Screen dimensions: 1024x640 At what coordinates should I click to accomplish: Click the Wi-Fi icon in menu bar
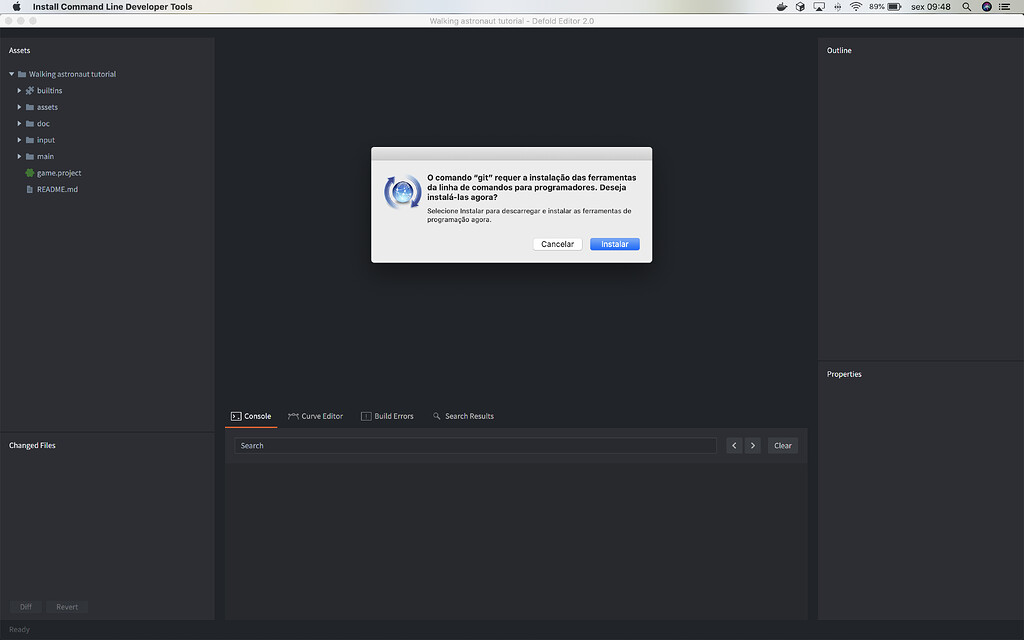[x=855, y=6]
